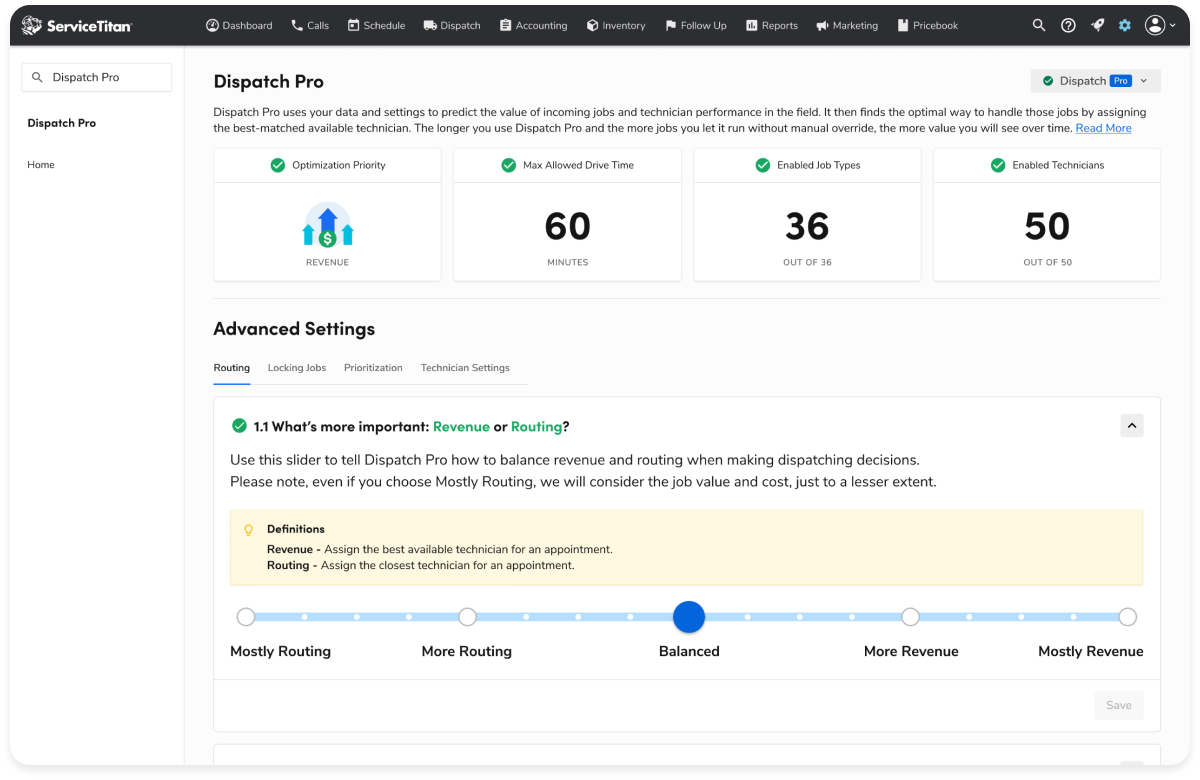This screenshot has height=780, width=1200.
Task: Open the Dispatch Pro status dropdown
Action: pos(1095,81)
